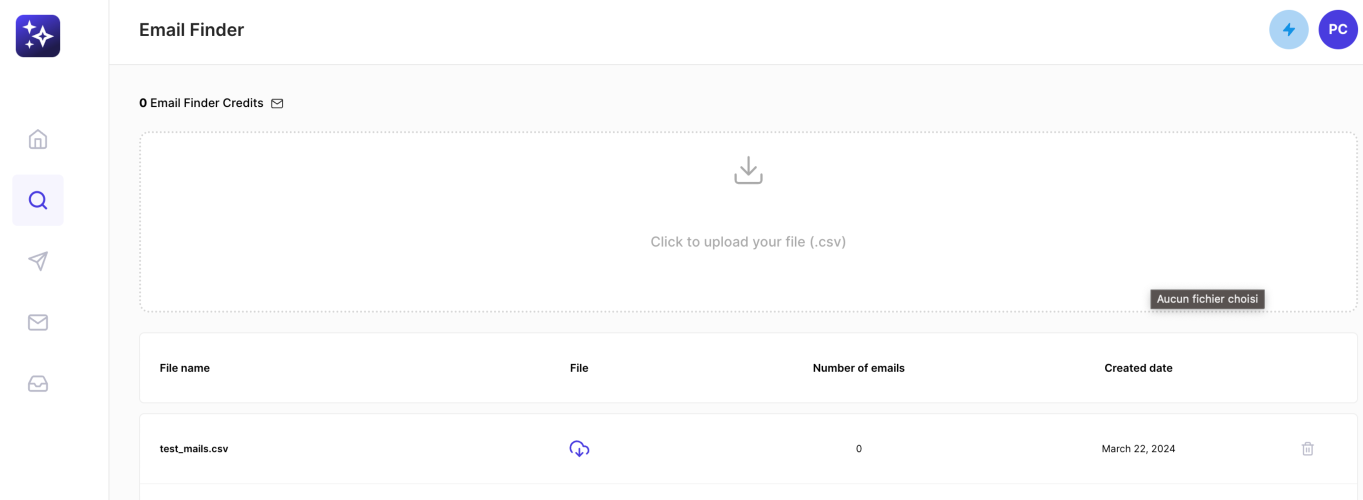Select the File name column header
Screen dimensions: 1363x500
point(185,368)
